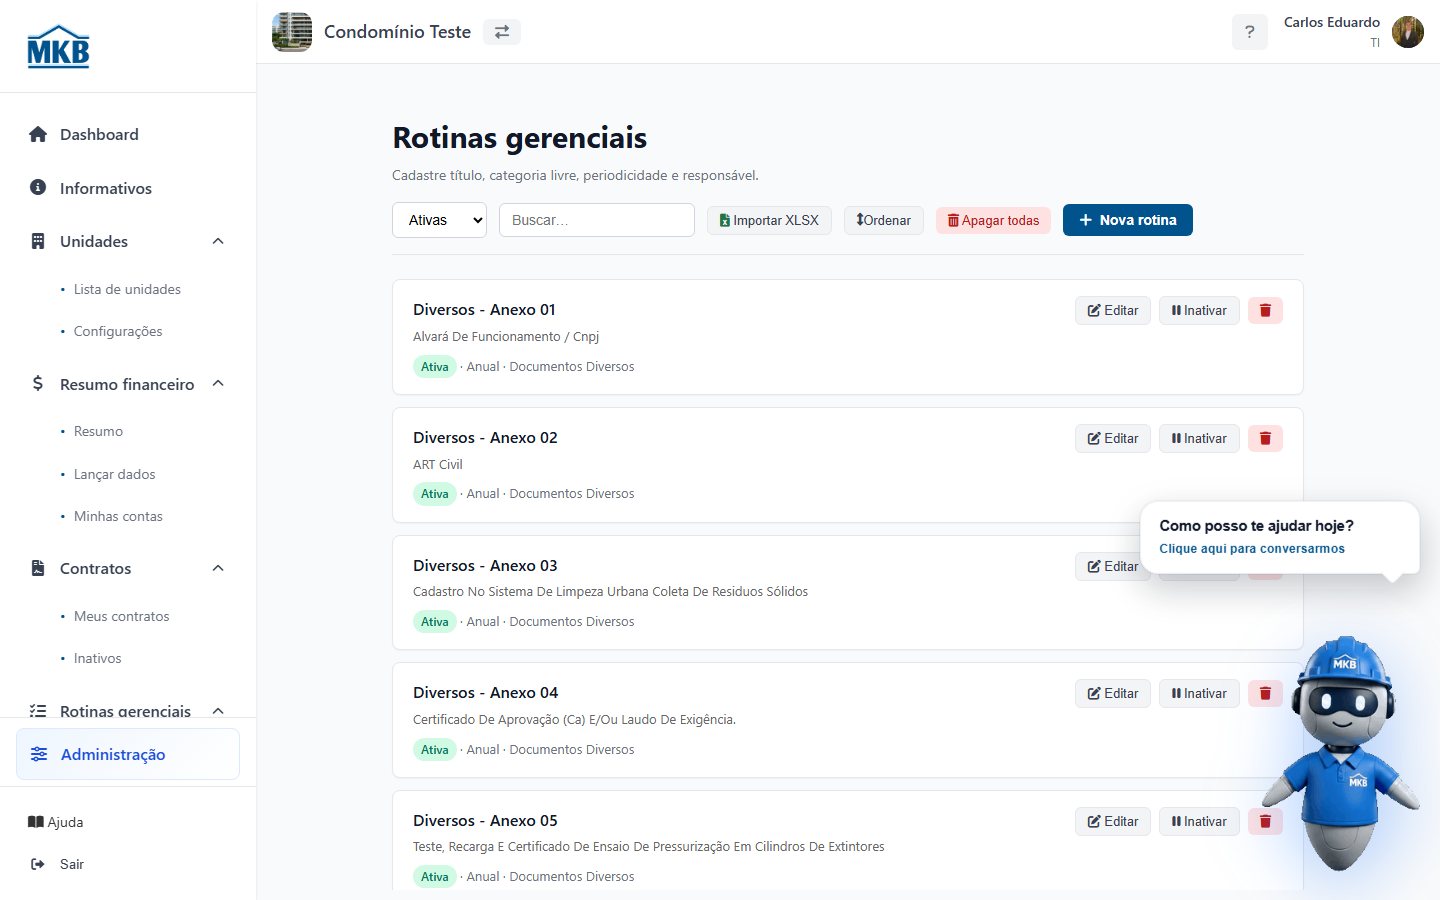Collapse the Resumo financeiro chevron
Screen dimensions: 1440x900
[x=218, y=384]
